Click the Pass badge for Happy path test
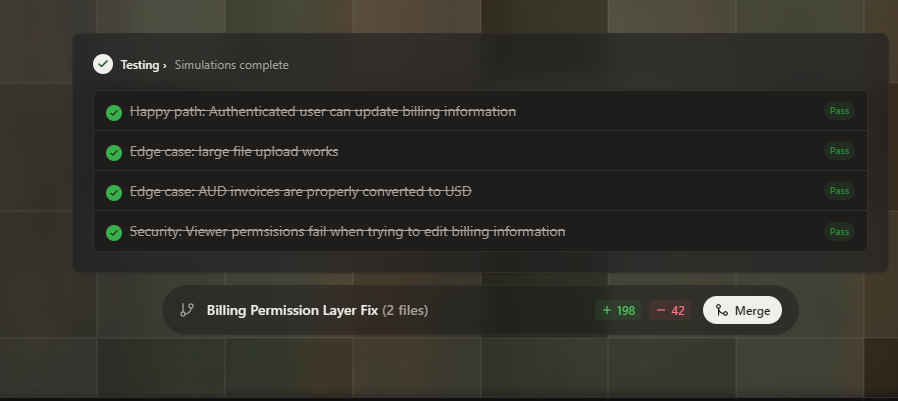This screenshot has width=898, height=401. pos(839,111)
